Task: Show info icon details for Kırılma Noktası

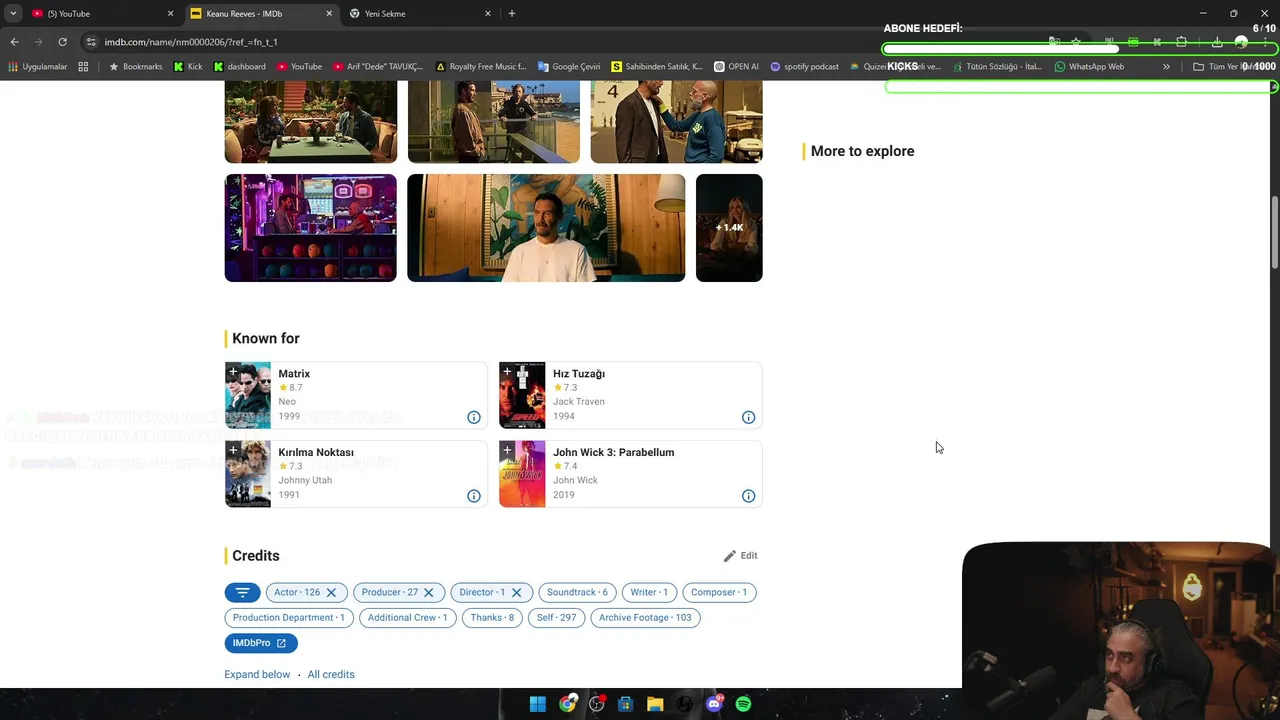Action: tap(474, 496)
